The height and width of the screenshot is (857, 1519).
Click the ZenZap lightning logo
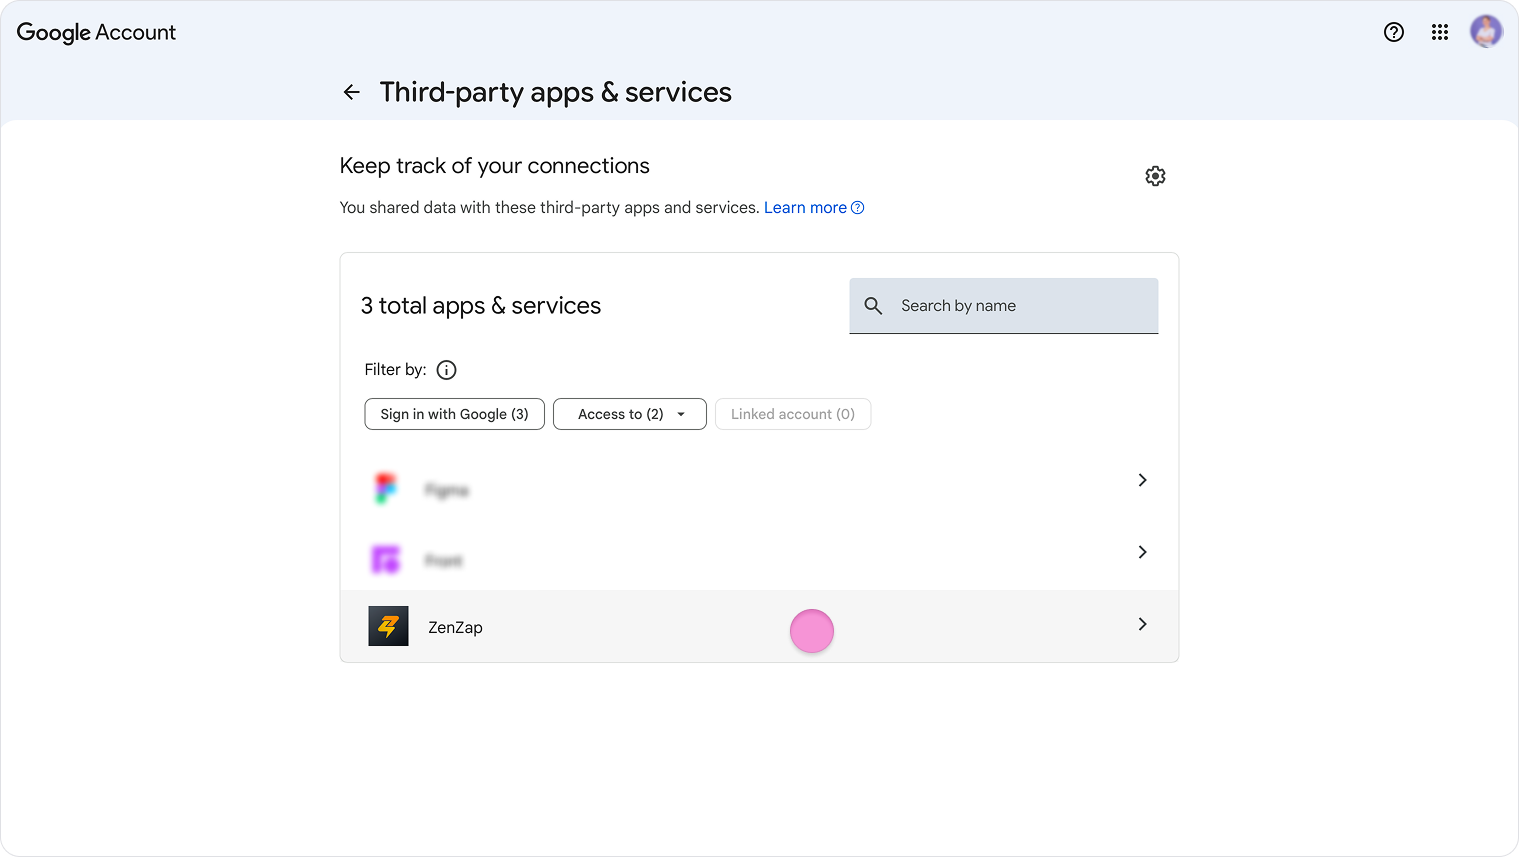pos(388,626)
